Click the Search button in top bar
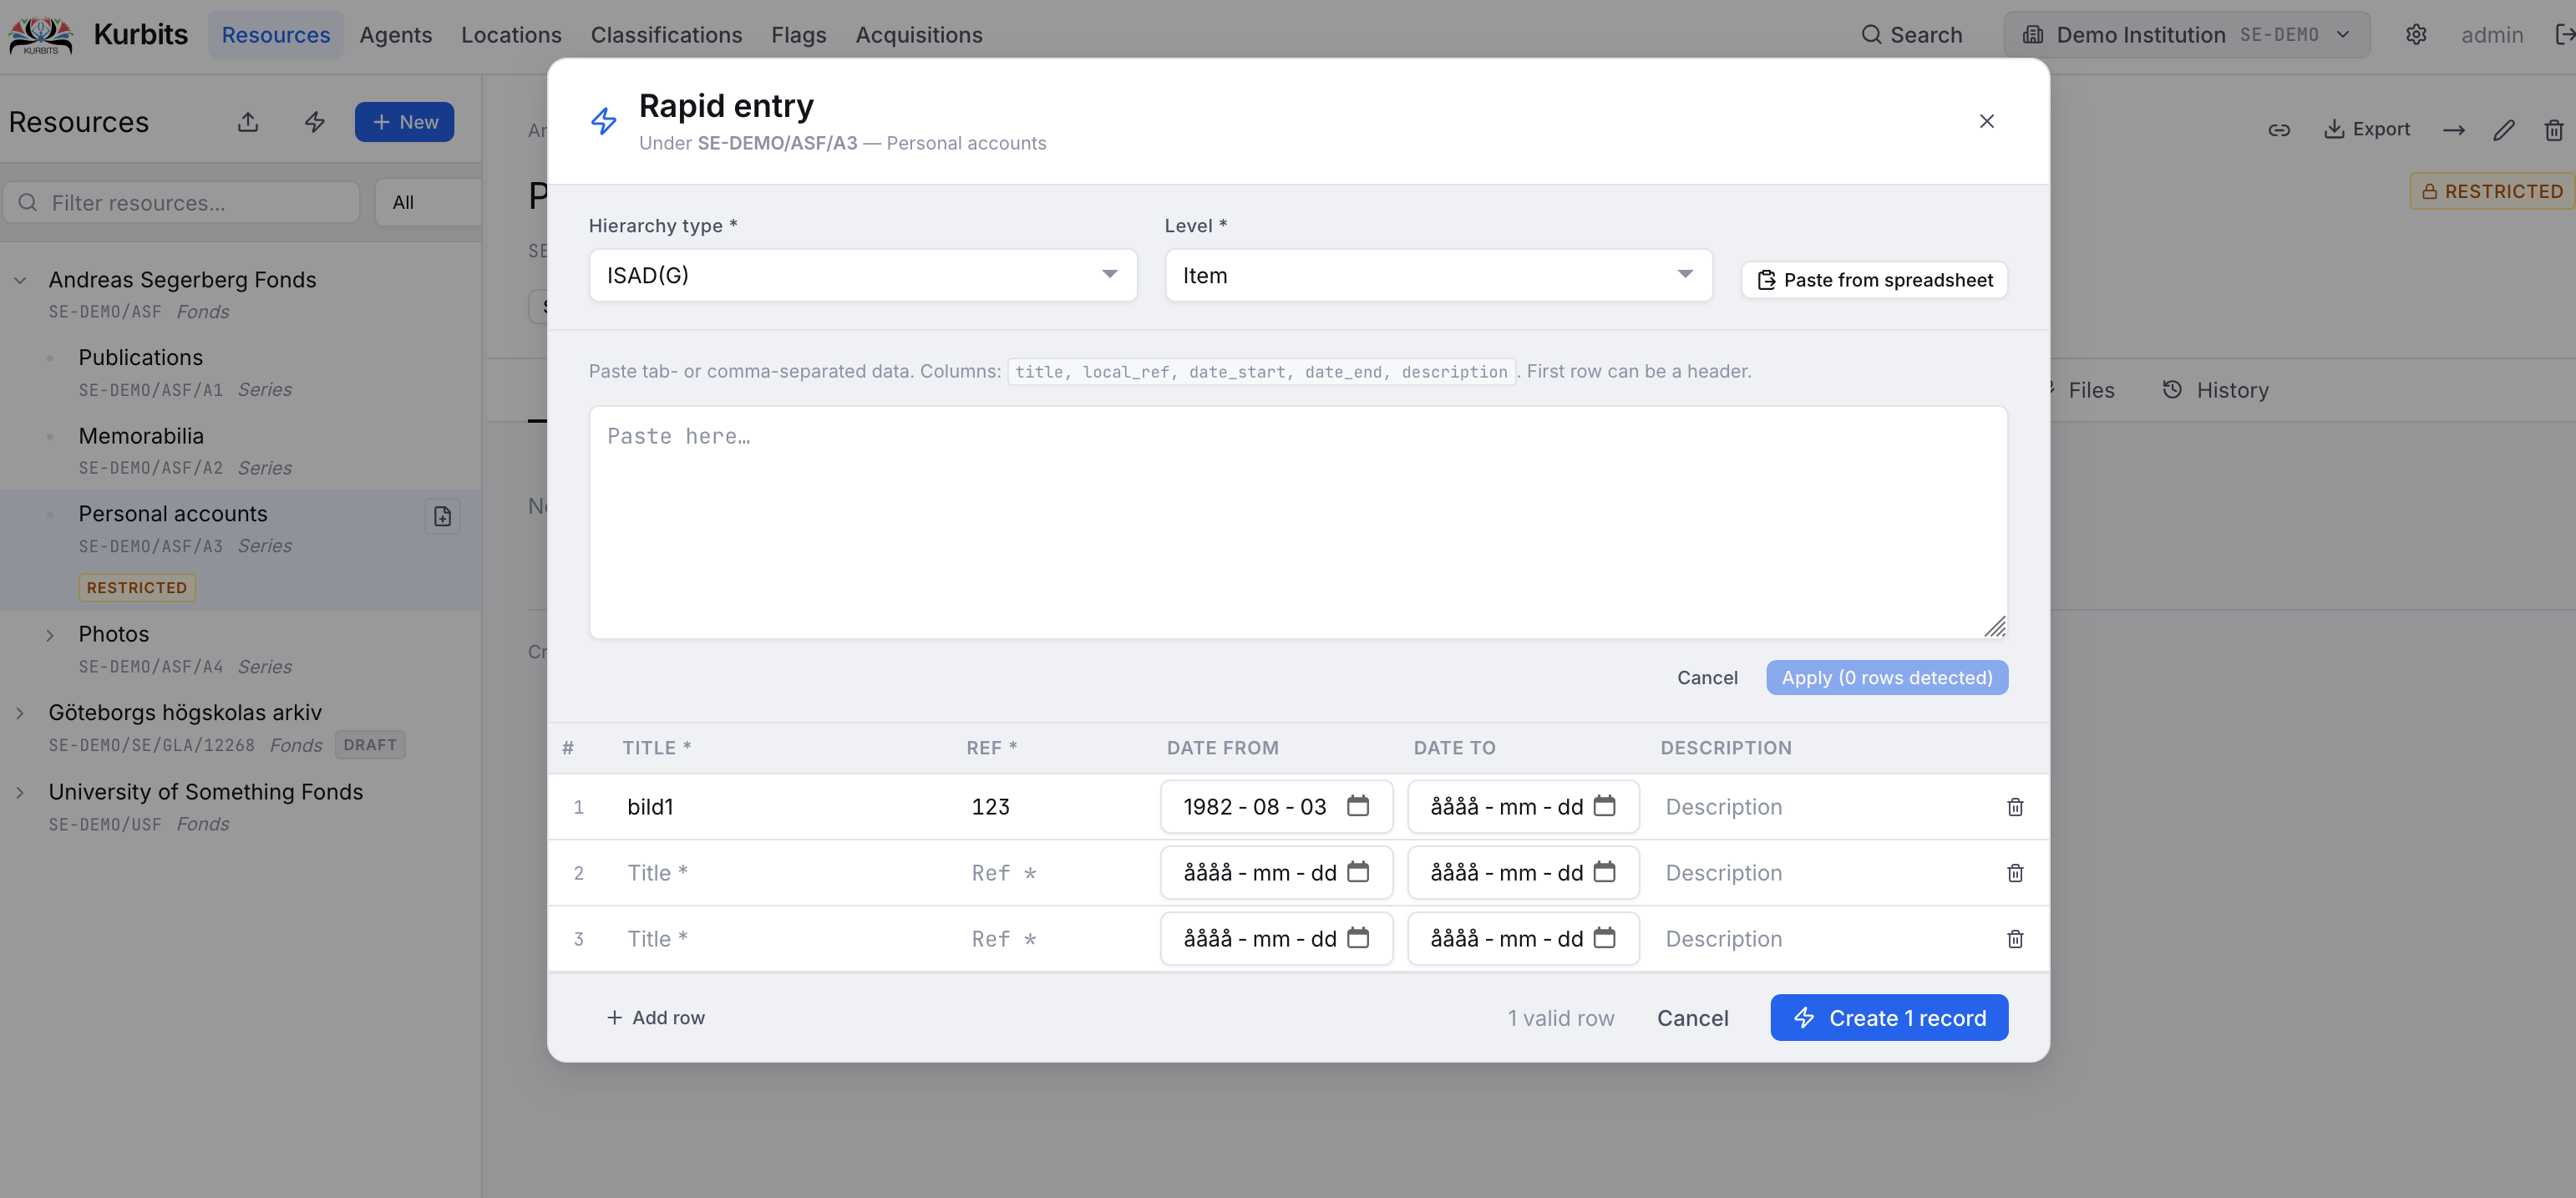This screenshot has width=2576, height=1198. pos(1912,35)
